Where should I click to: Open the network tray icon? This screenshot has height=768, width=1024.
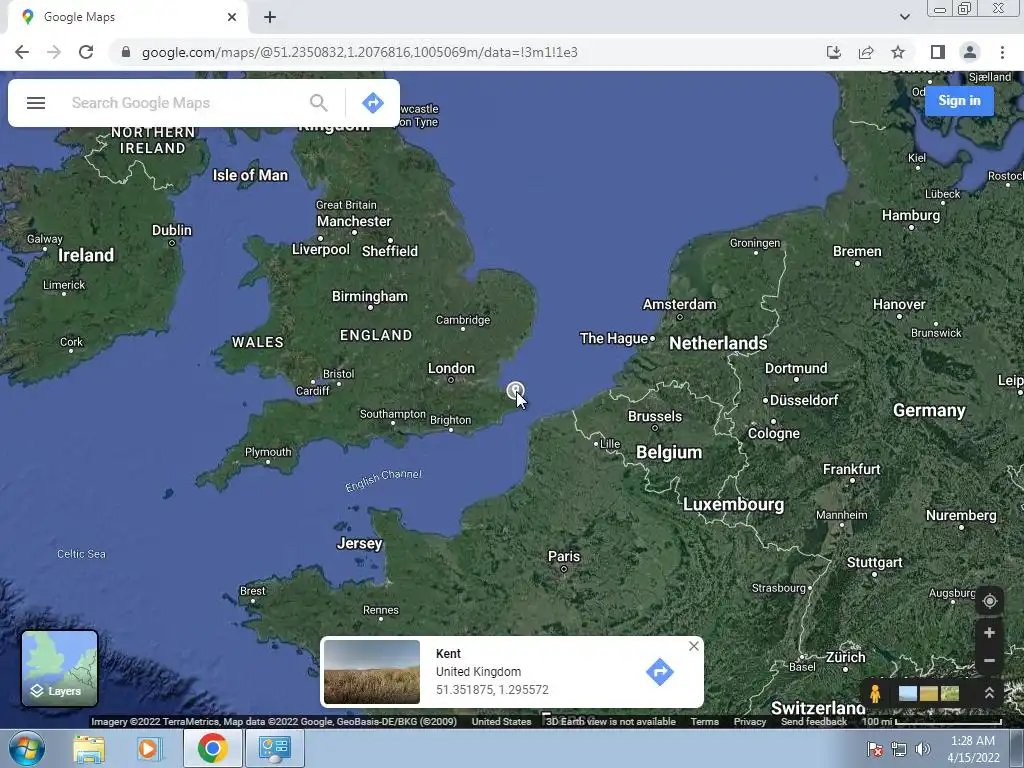[899, 749]
